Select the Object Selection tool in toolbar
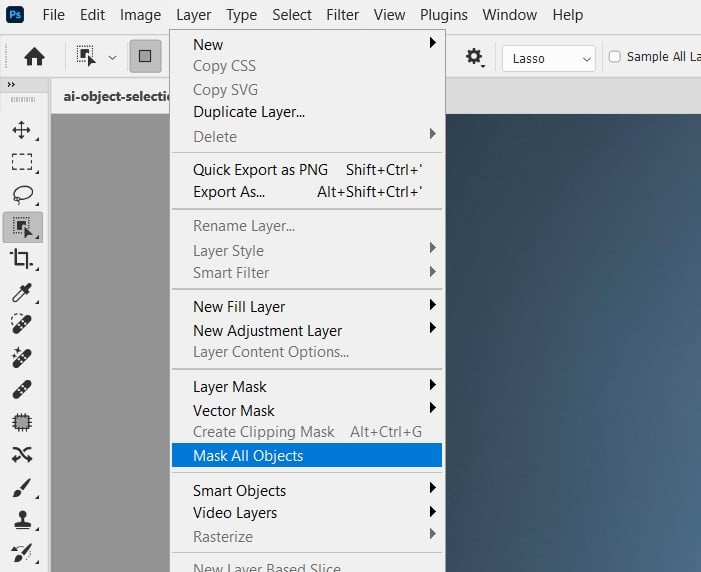 click(x=23, y=227)
